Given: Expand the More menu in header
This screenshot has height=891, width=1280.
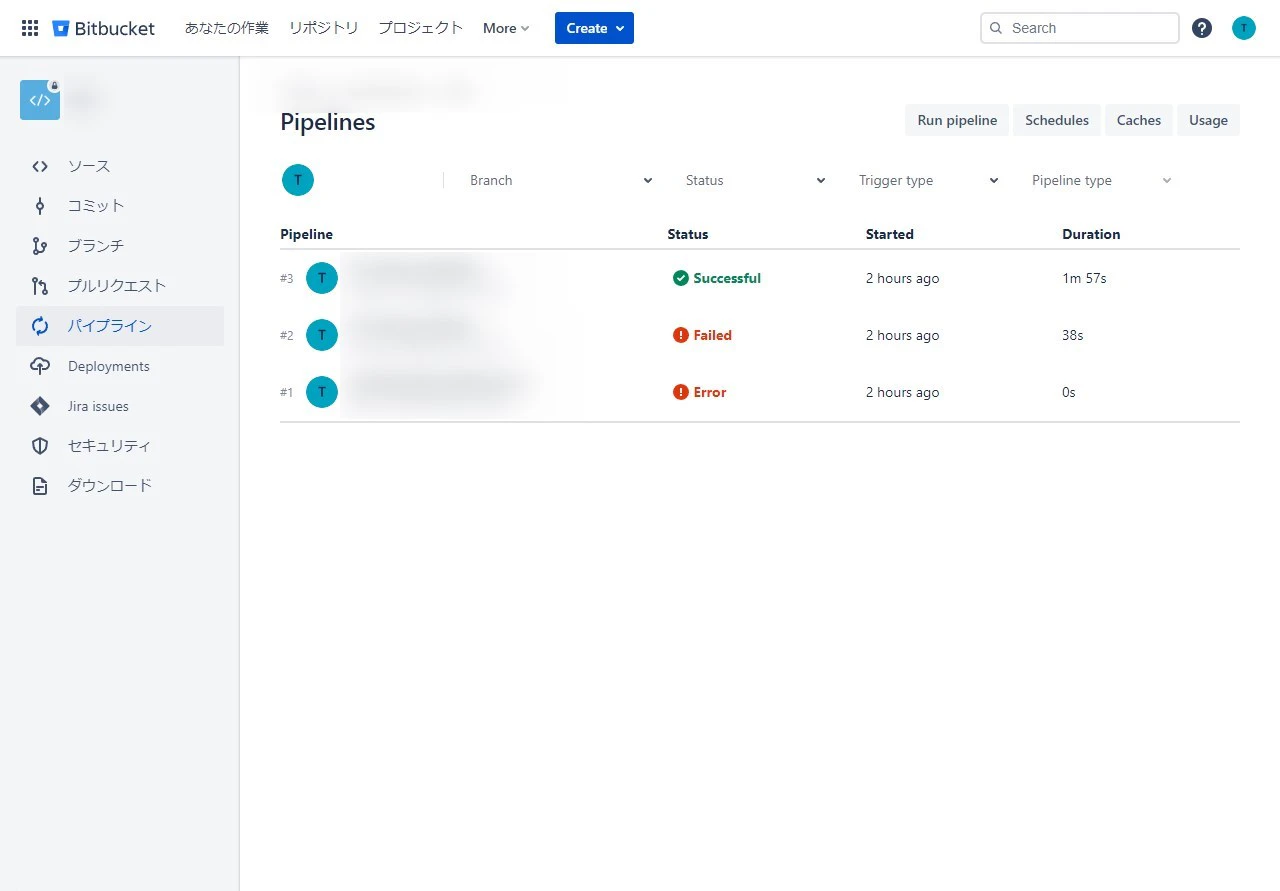Looking at the screenshot, I should 506,28.
